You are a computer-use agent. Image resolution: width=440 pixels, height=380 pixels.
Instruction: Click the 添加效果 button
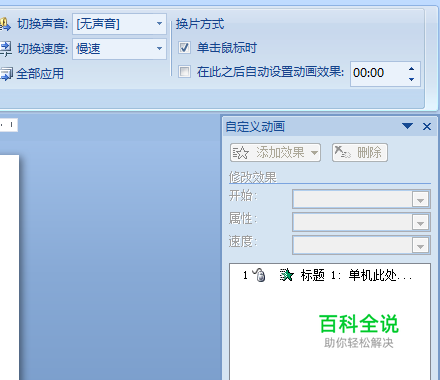(x=275, y=153)
